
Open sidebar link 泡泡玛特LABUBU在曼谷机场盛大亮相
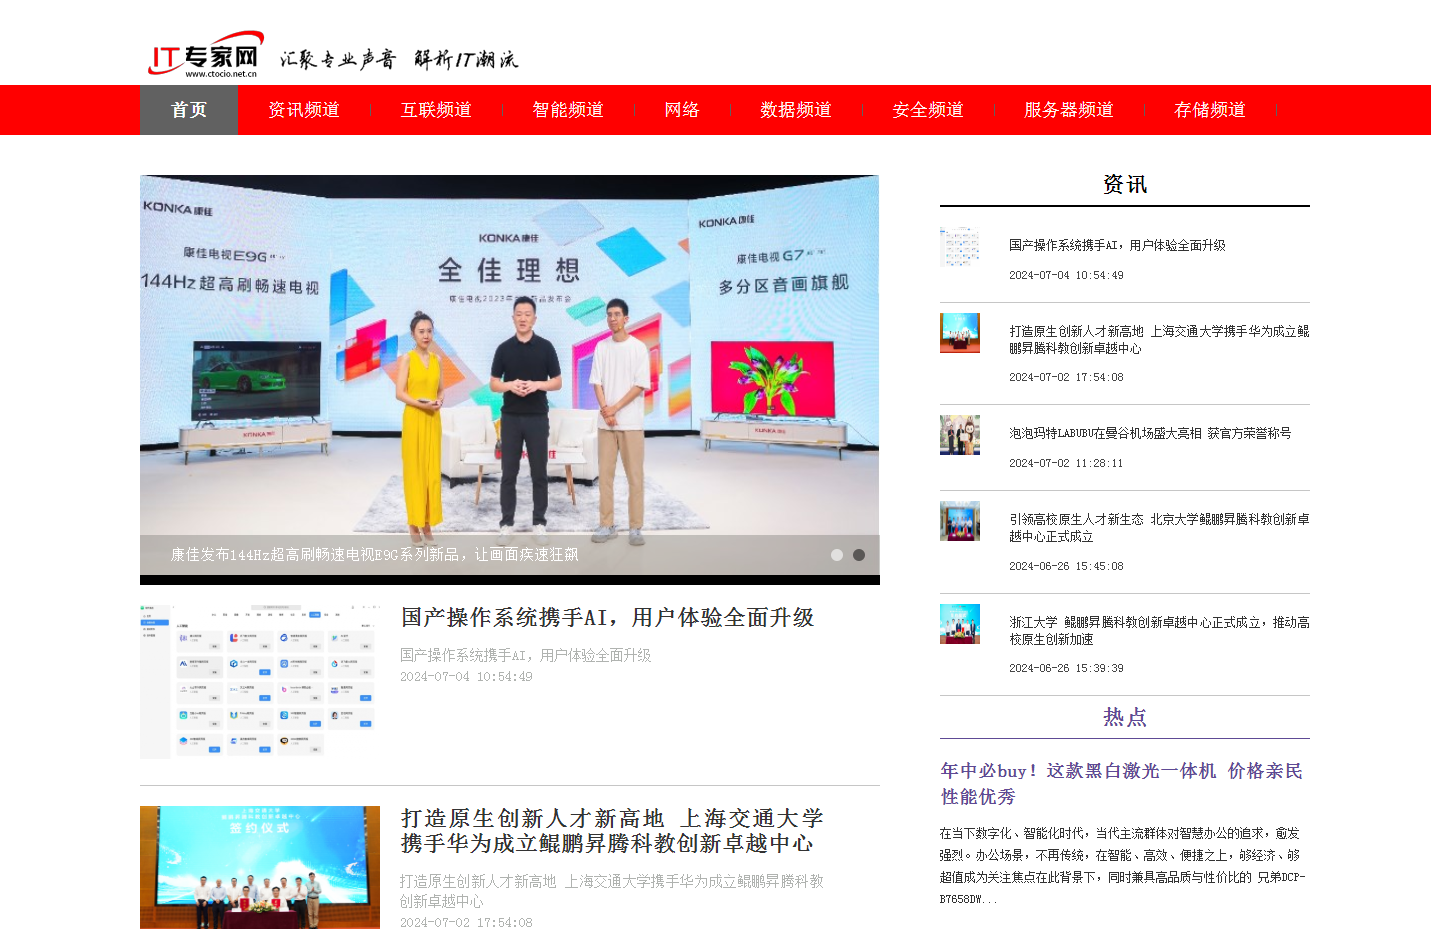pos(1150,433)
